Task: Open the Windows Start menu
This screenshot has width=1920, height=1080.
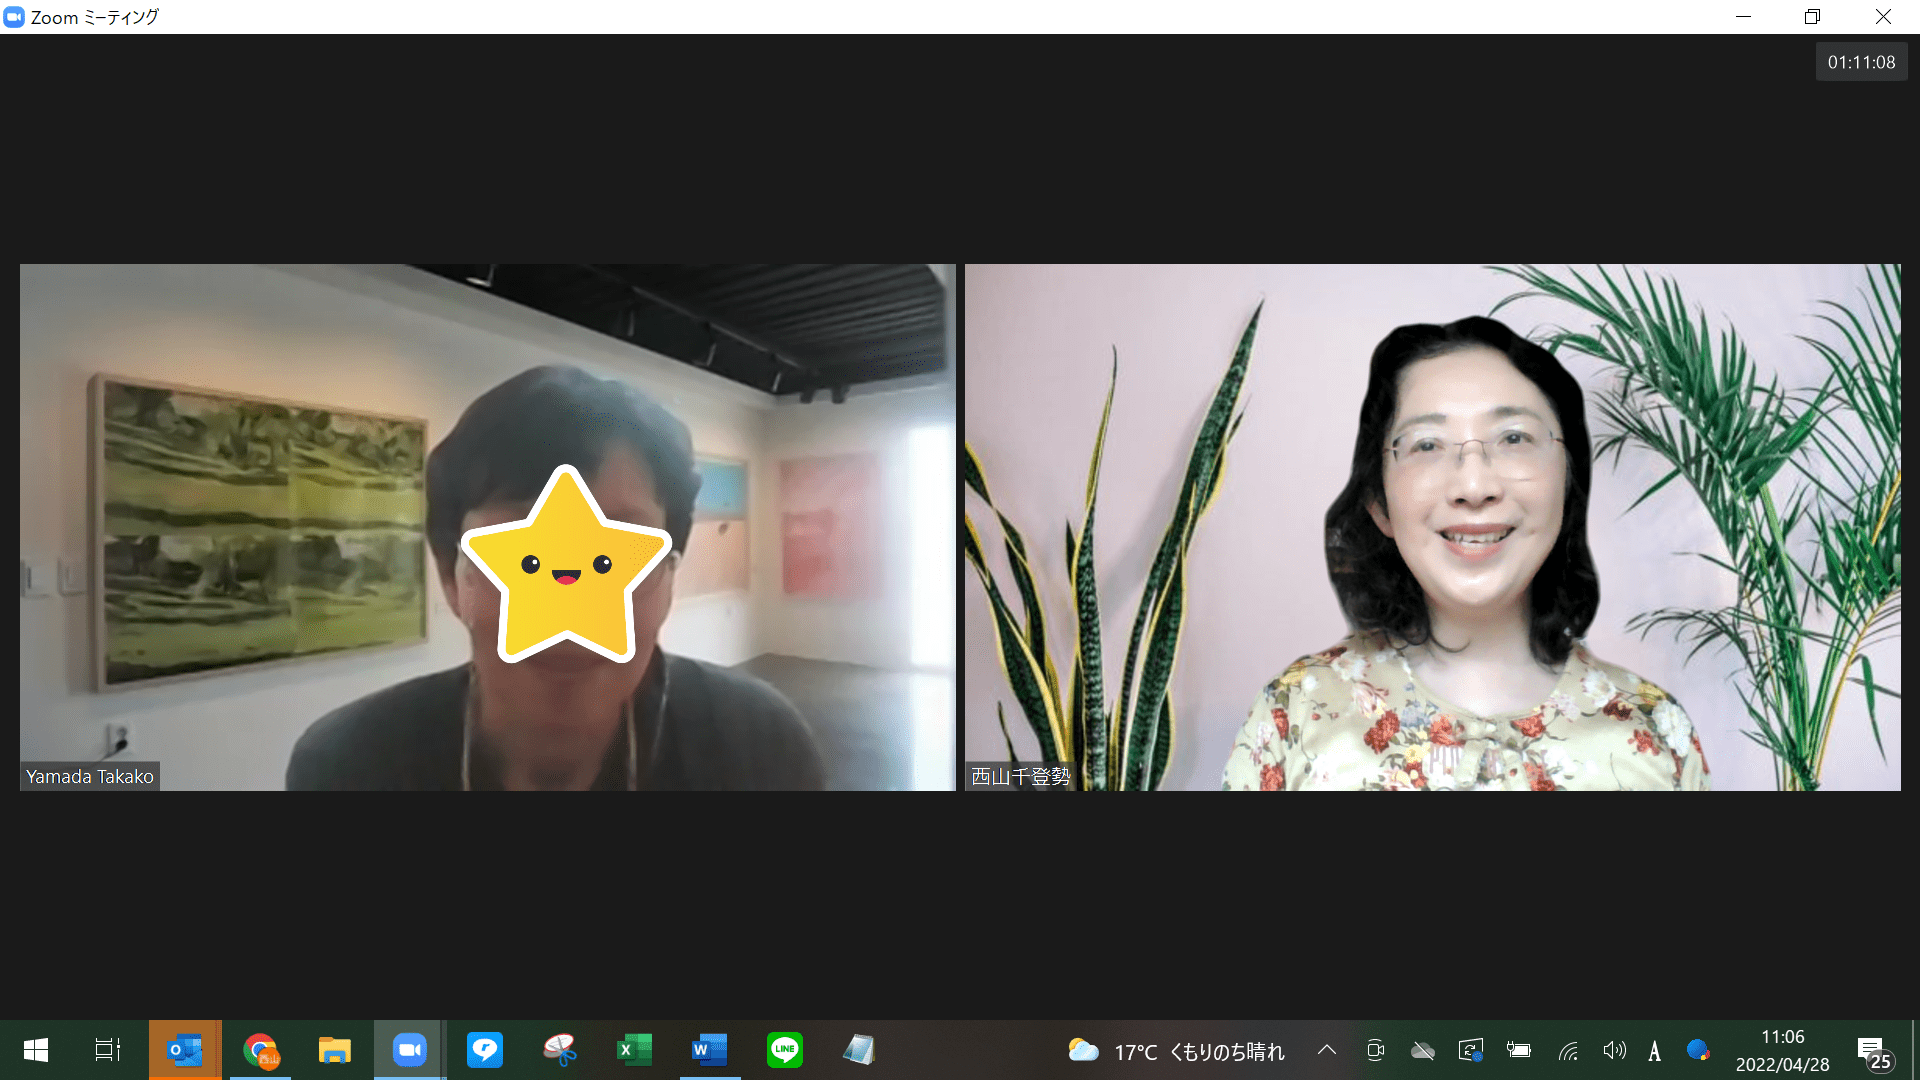Action: (36, 1050)
